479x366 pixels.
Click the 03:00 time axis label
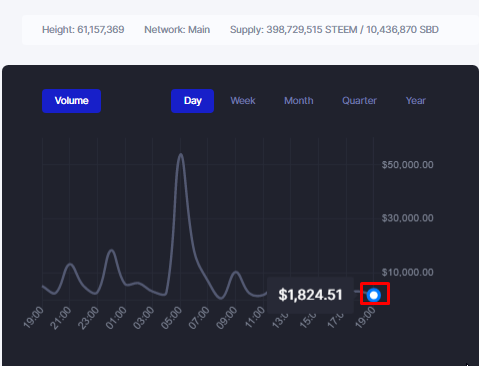[144, 318]
